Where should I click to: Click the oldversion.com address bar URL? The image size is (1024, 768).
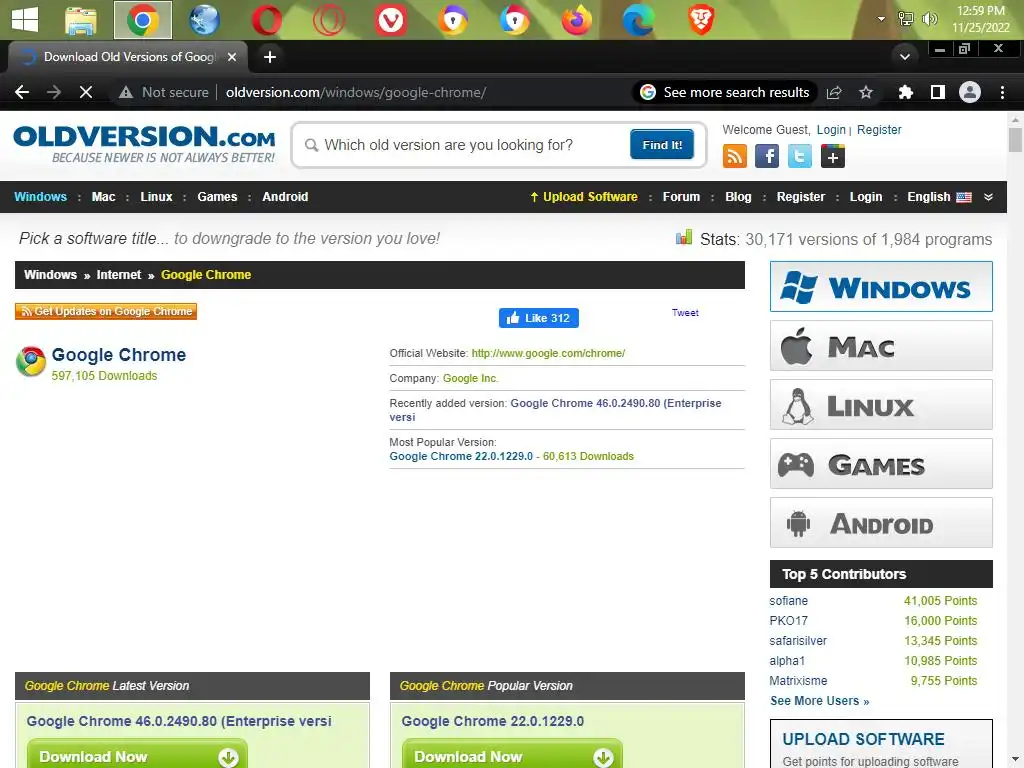(x=356, y=92)
